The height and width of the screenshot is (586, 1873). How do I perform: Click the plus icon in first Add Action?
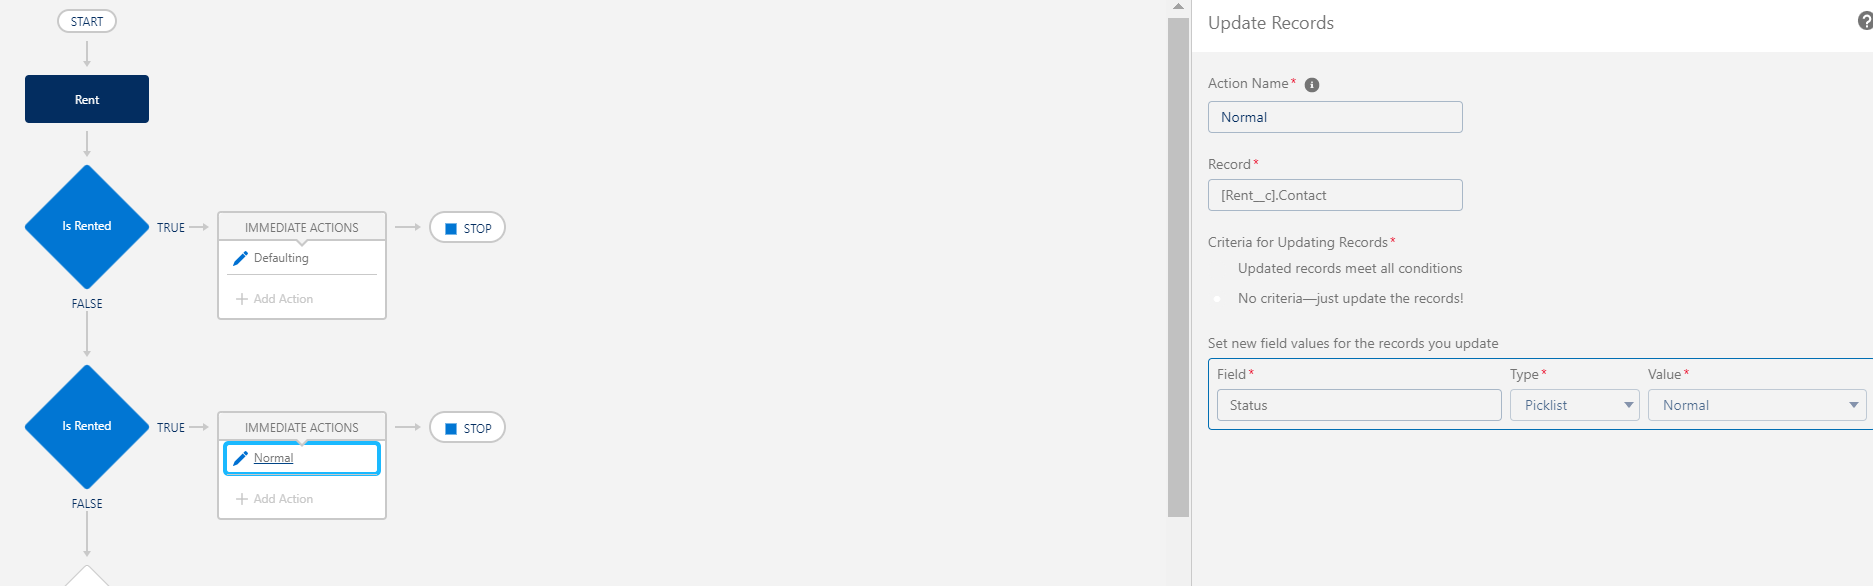241,299
